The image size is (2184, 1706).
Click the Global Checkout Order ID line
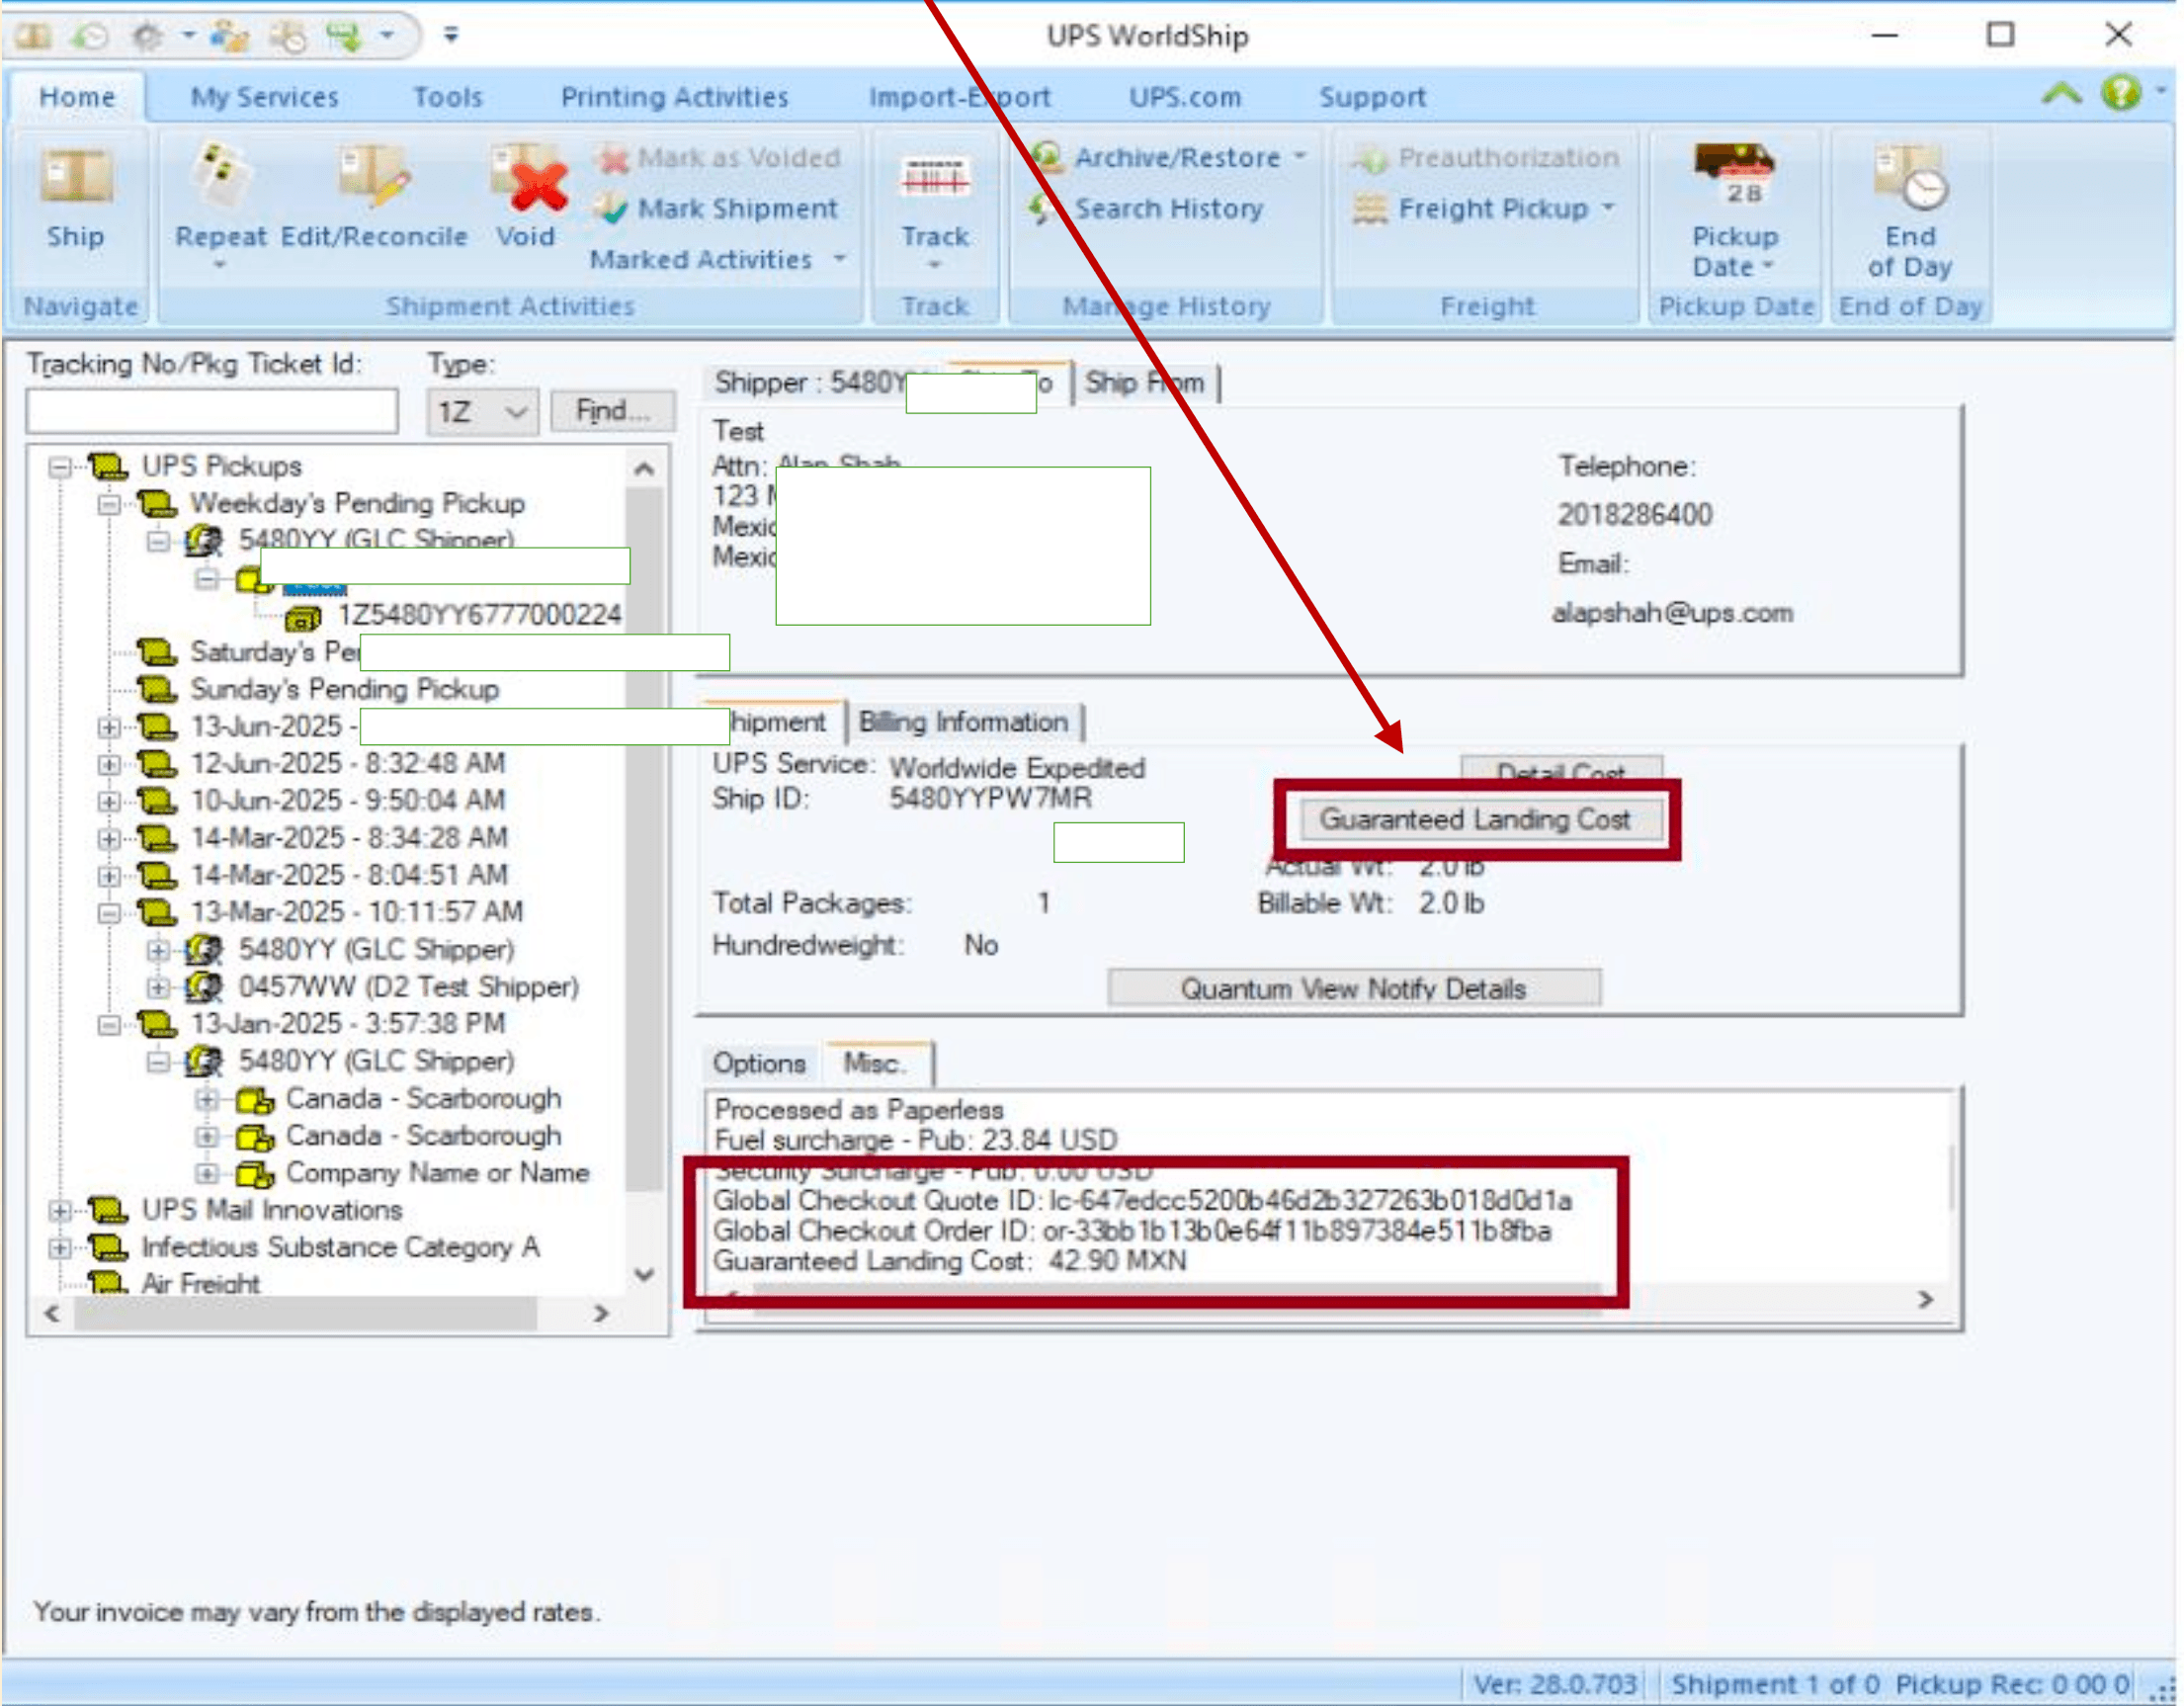(1132, 1232)
